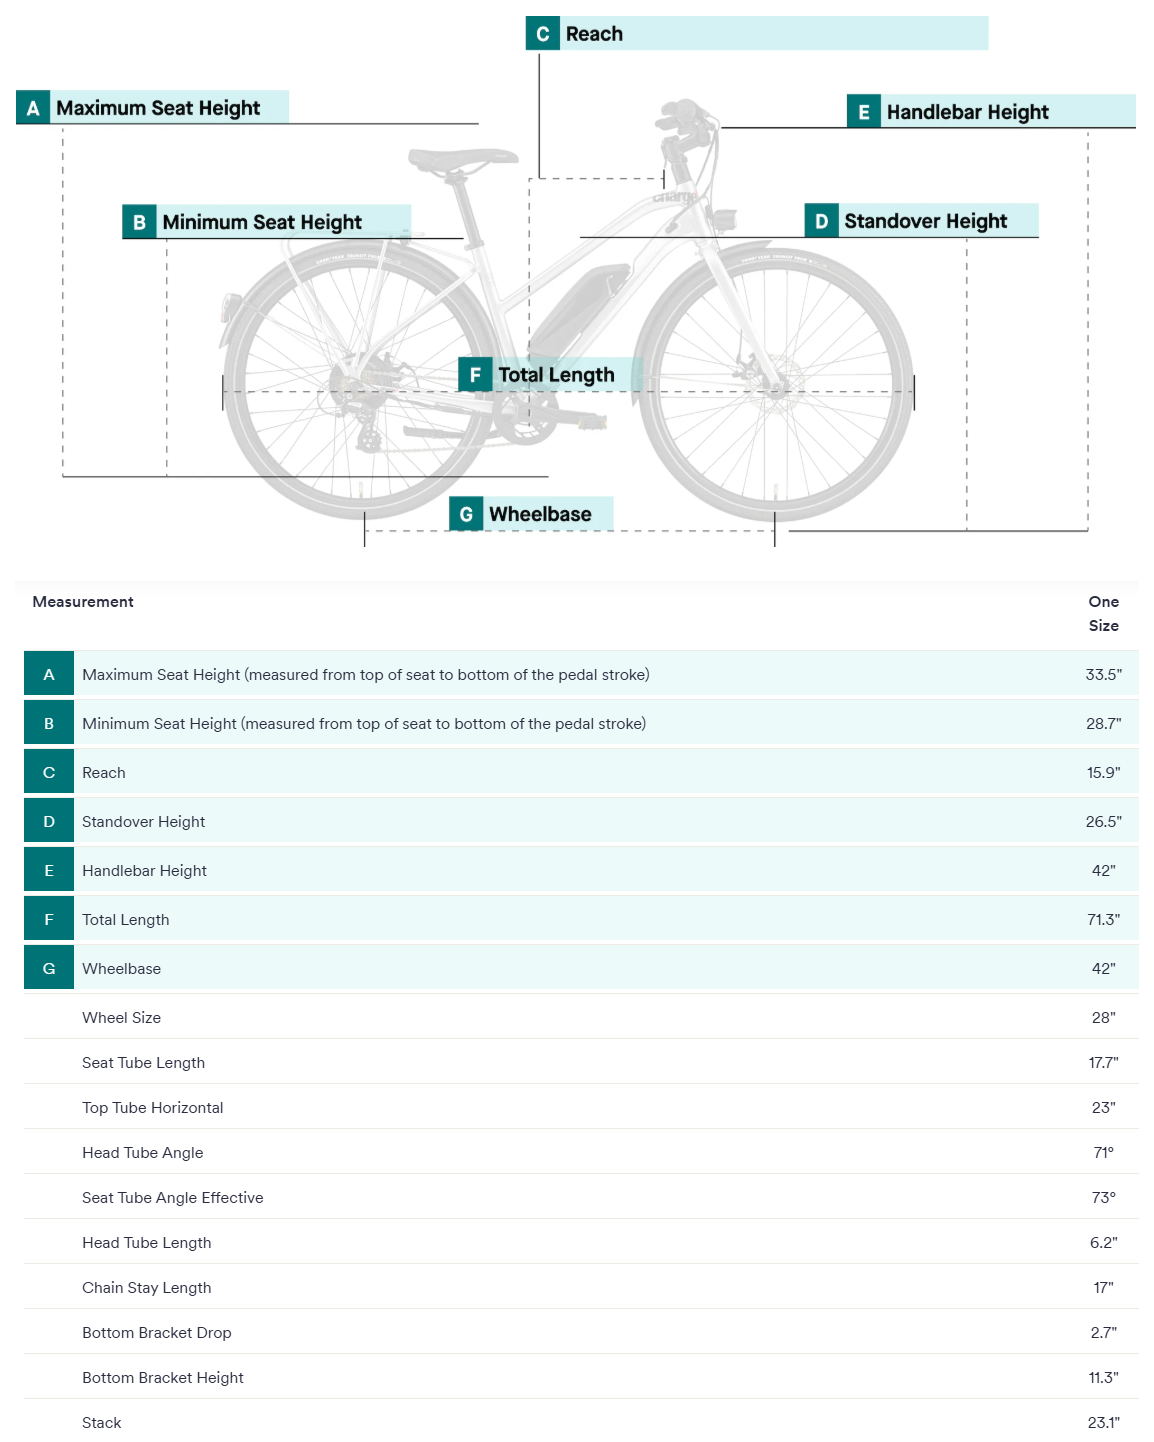Click the 'Chain Stay Length' row label

click(x=147, y=1287)
